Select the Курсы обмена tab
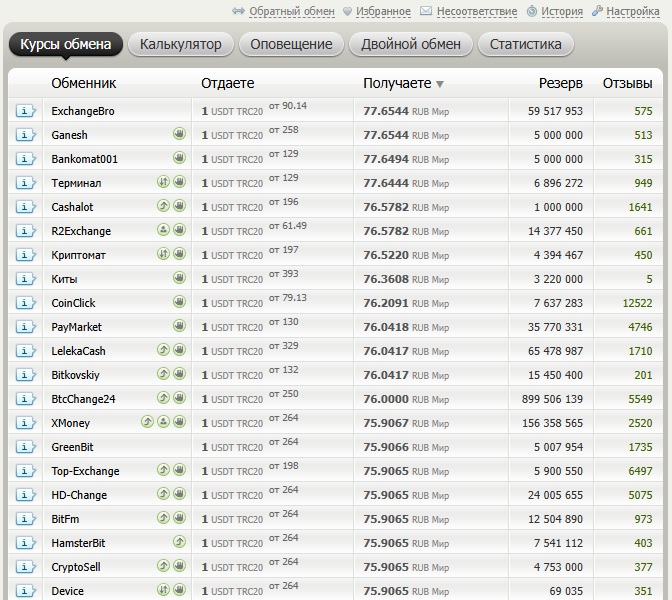 pyautogui.click(x=66, y=44)
